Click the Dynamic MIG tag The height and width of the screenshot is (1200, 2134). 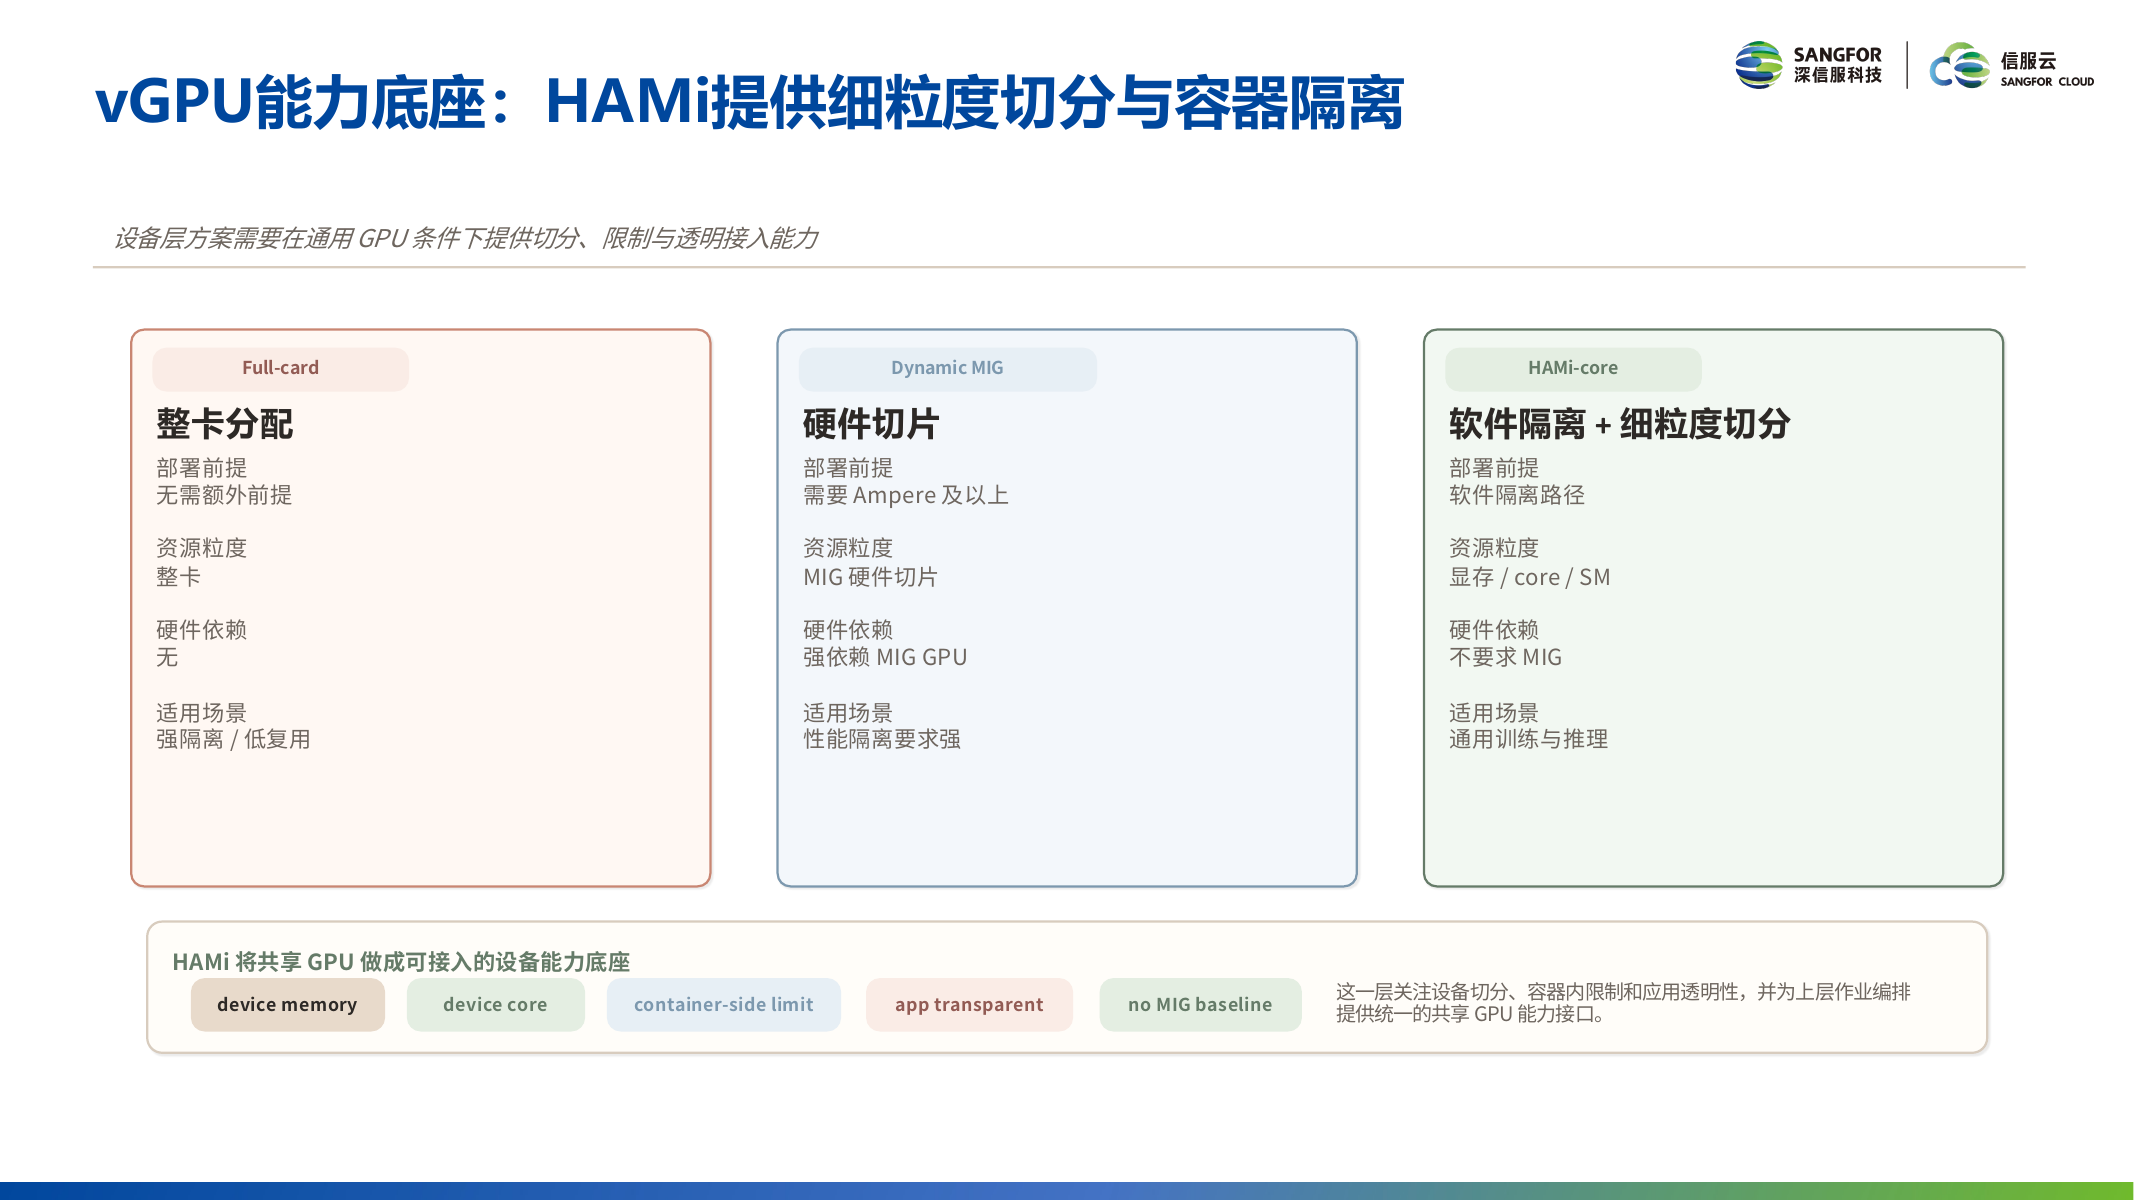(x=947, y=368)
